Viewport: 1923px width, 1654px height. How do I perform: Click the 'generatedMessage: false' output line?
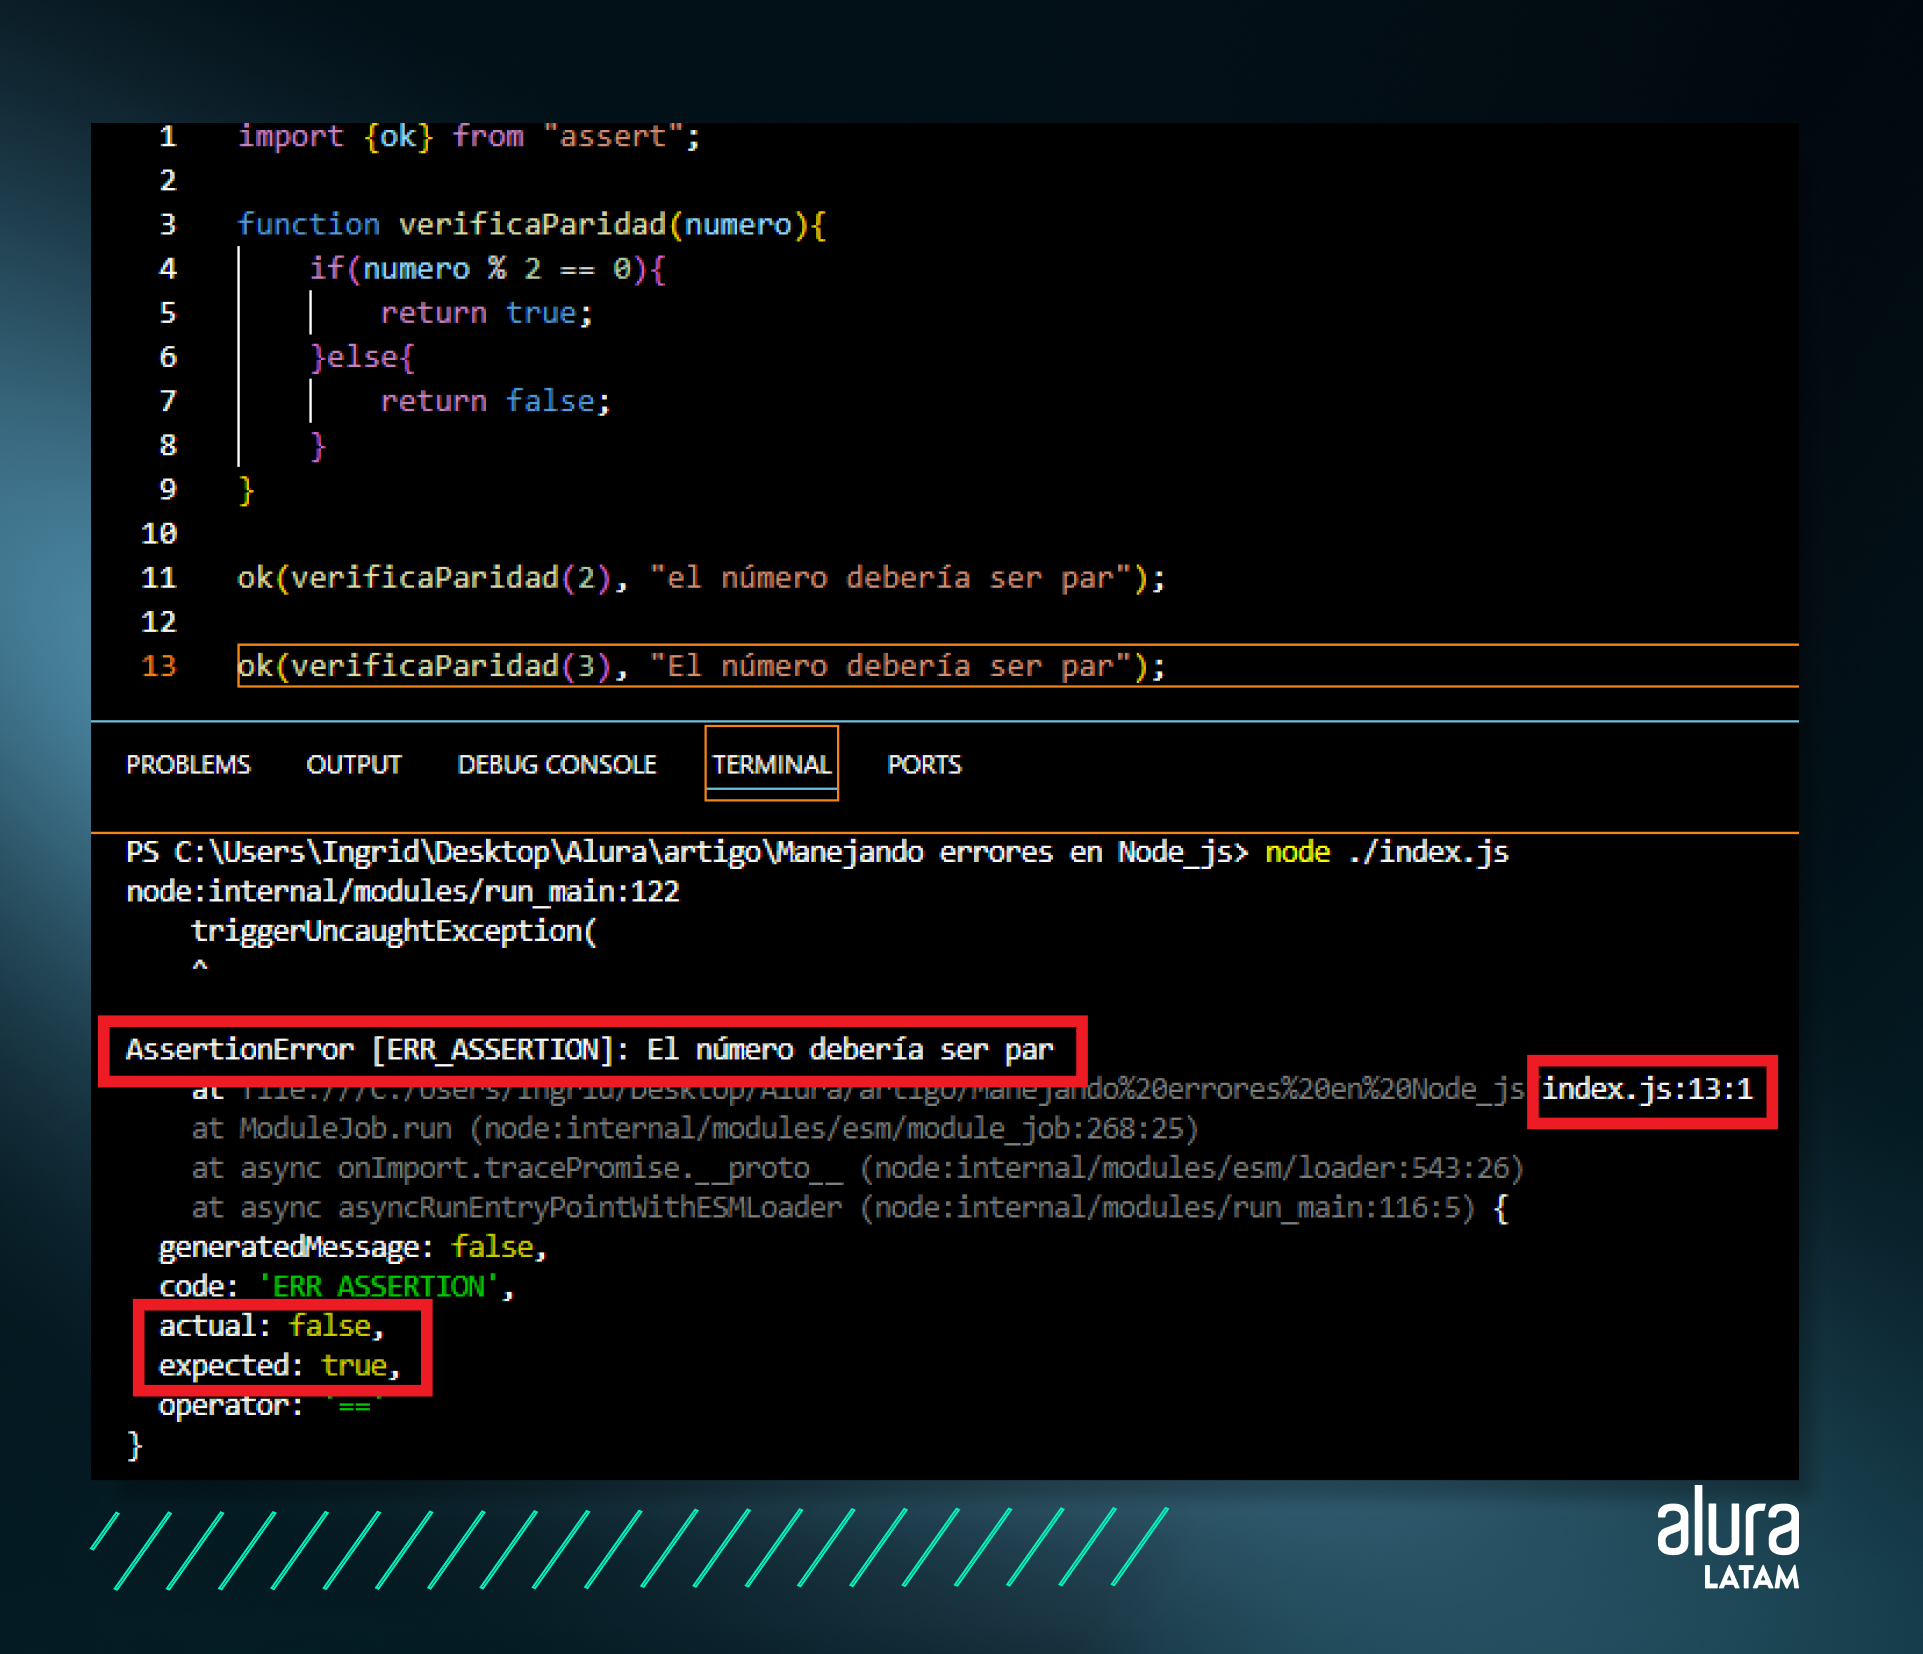click(x=353, y=1247)
